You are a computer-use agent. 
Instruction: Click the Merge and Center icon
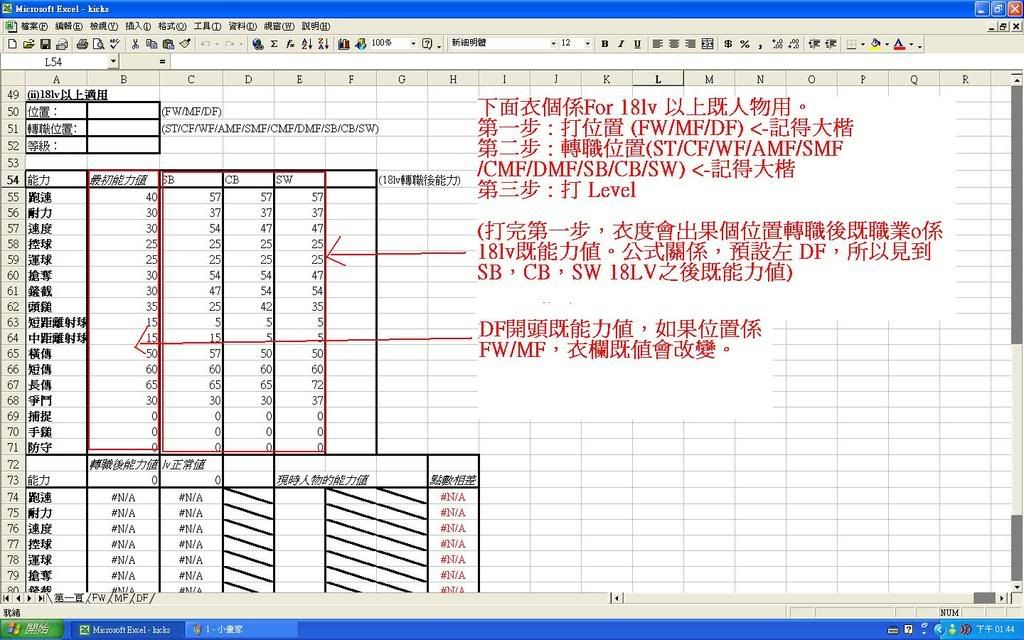click(x=708, y=44)
